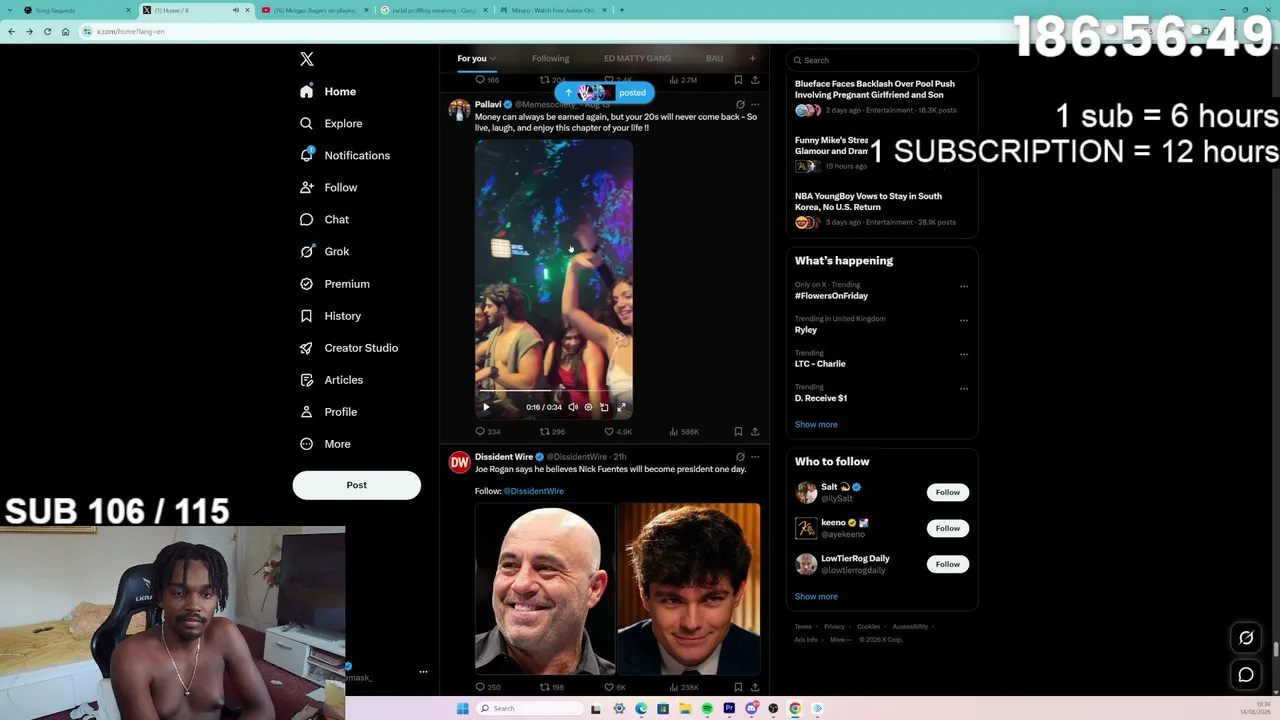Open Premium in the sidebar
Screen dimensions: 1280x720
point(334,283)
